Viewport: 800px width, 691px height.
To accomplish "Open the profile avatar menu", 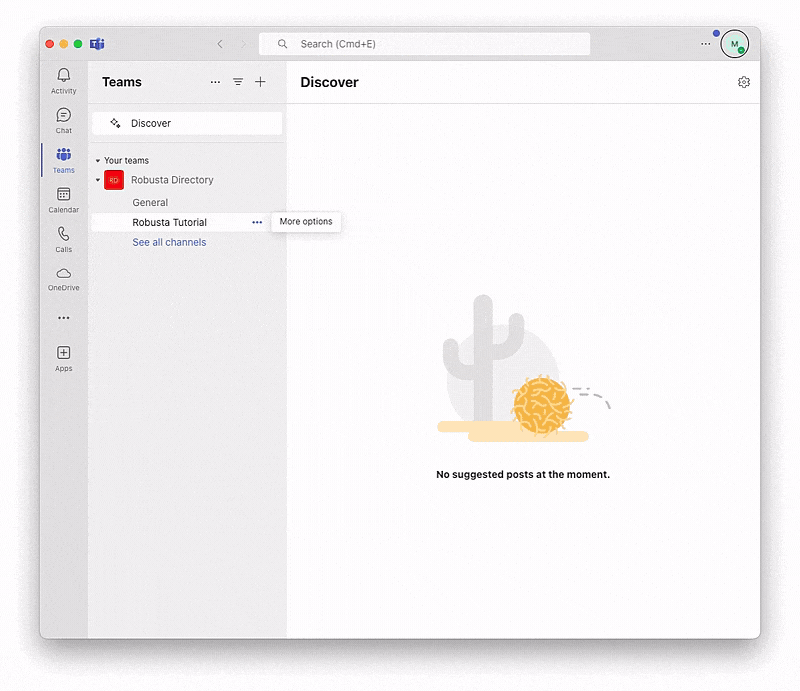I will point(735,44).
